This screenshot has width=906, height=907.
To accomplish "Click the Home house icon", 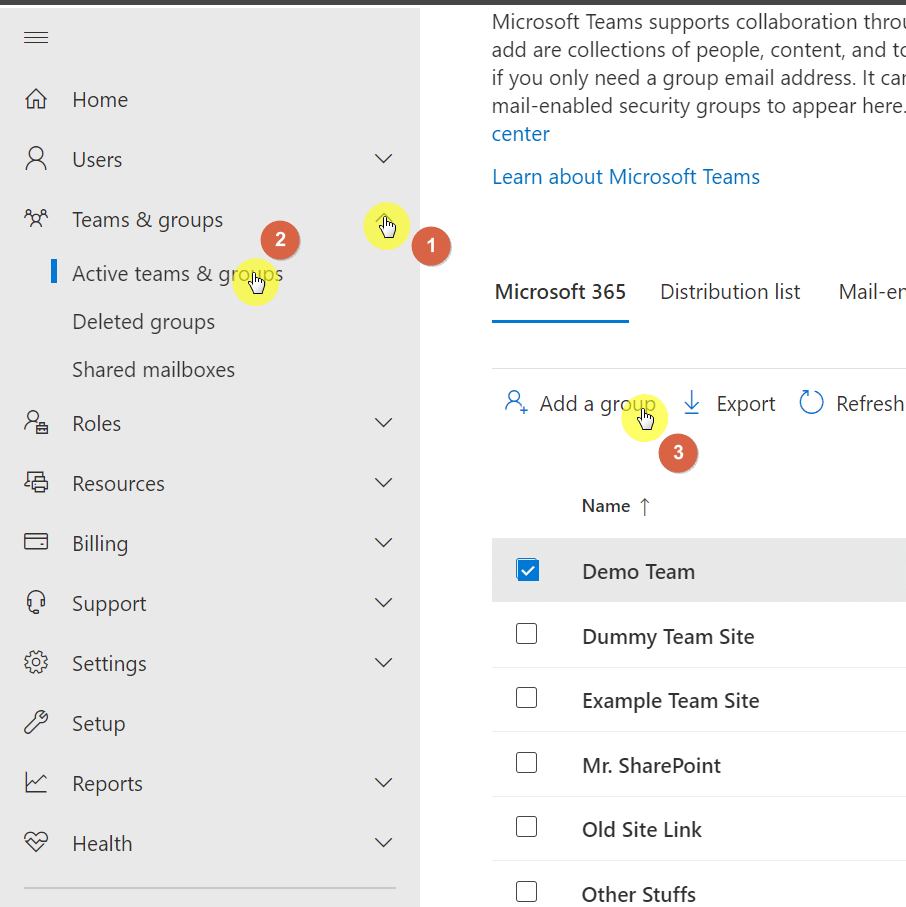I will [36, 99].
